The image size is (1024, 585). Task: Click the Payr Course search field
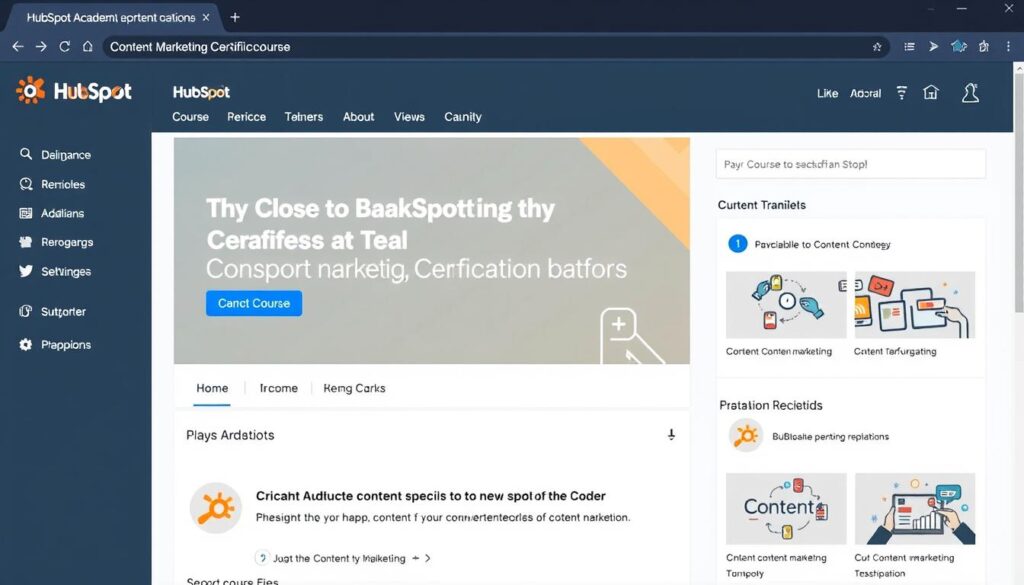(x=851, y=164)
